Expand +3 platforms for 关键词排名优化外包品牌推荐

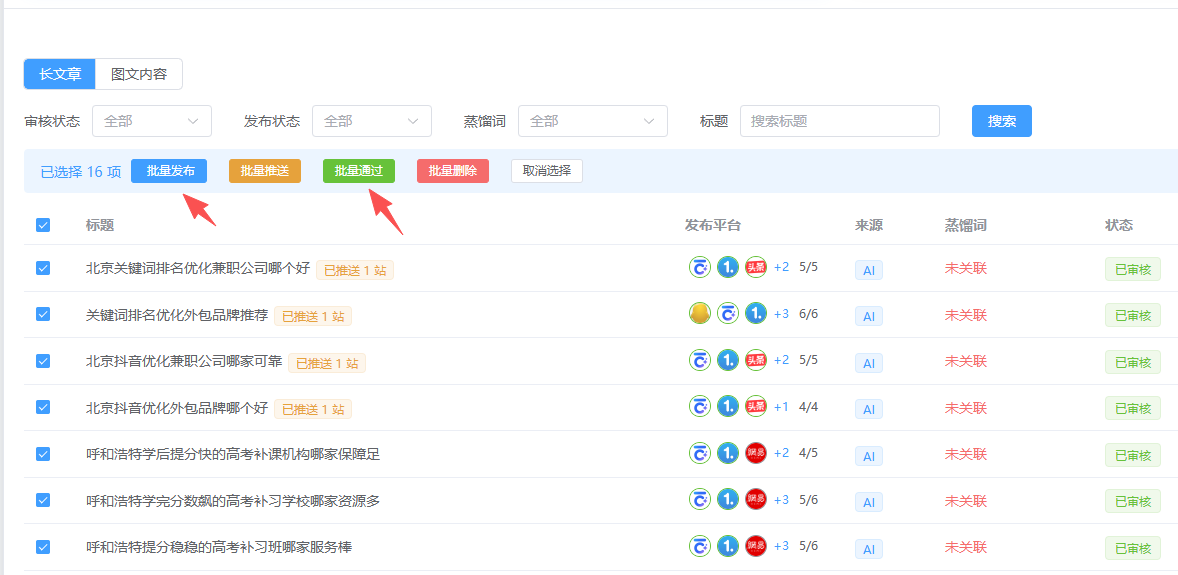[x=781, y=313]
